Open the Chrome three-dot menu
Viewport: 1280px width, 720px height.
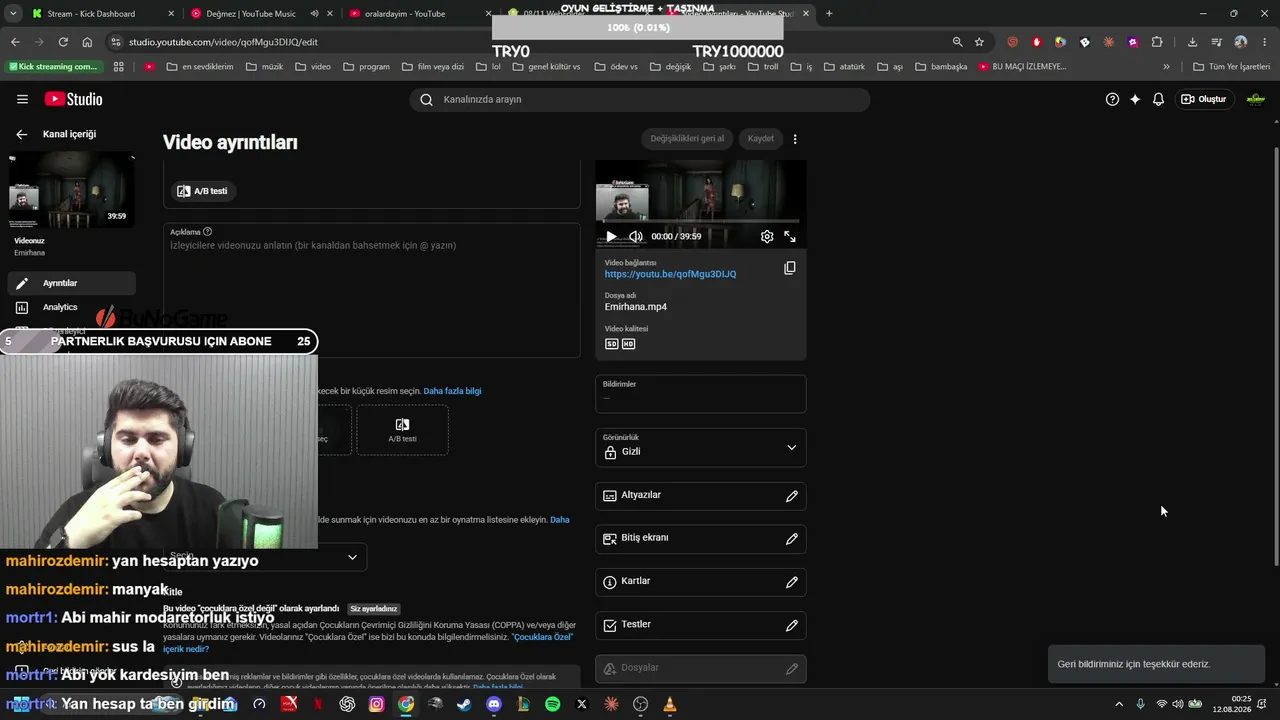[x=1263, y=42]
